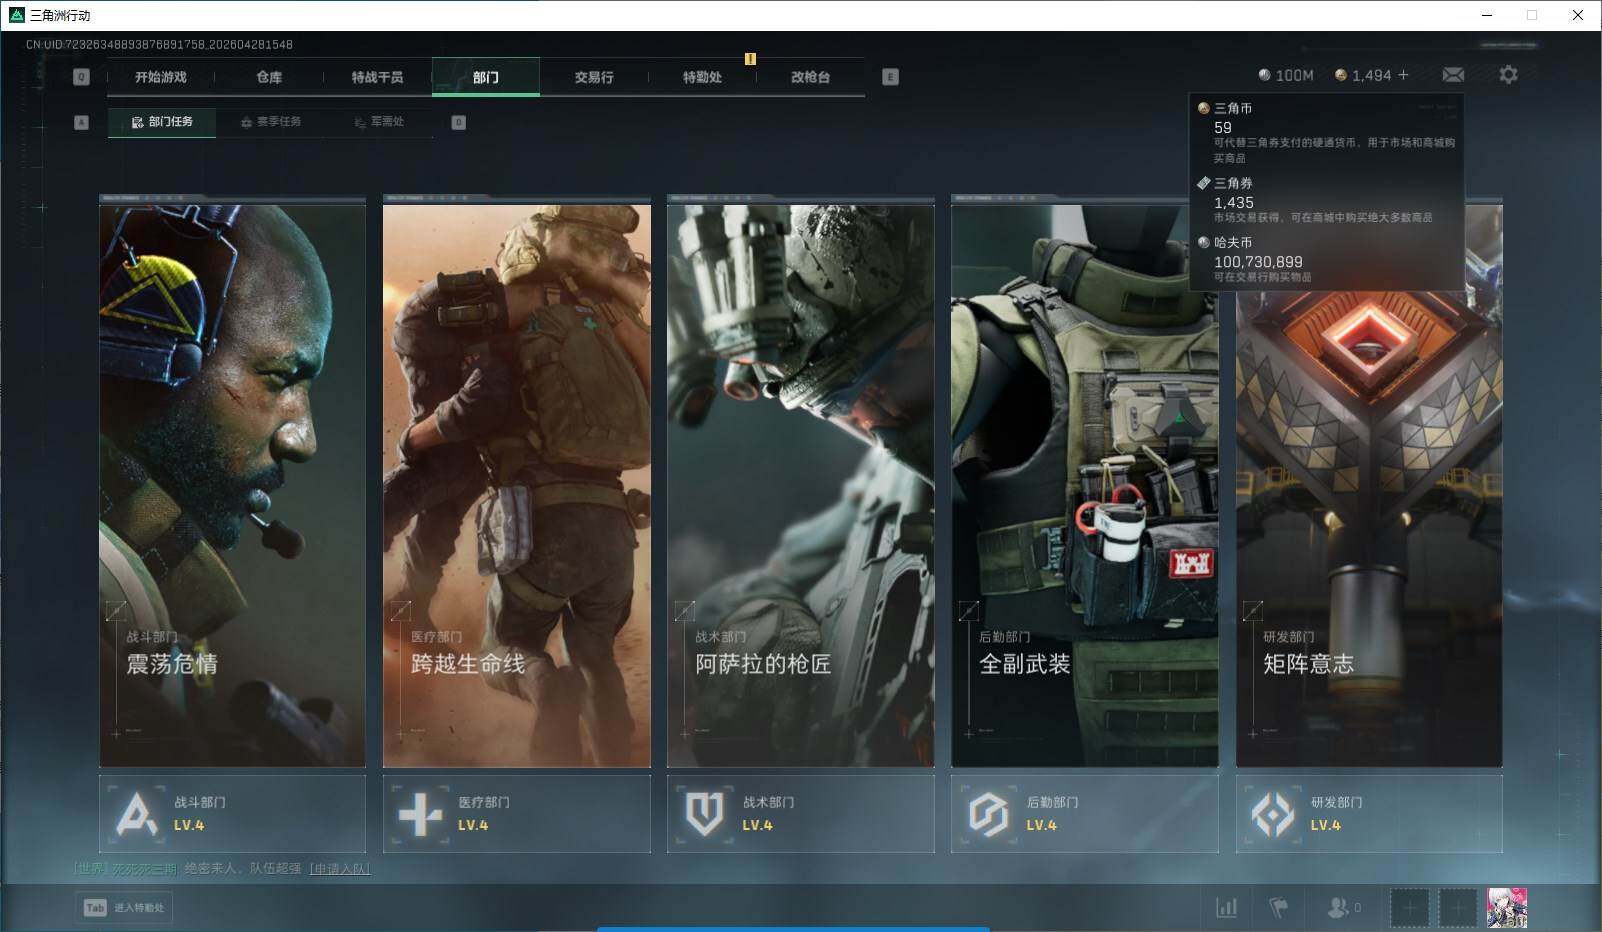Open the mail envelope icon
This screenshot has height=932, width=1602.
pos(1453,75)
